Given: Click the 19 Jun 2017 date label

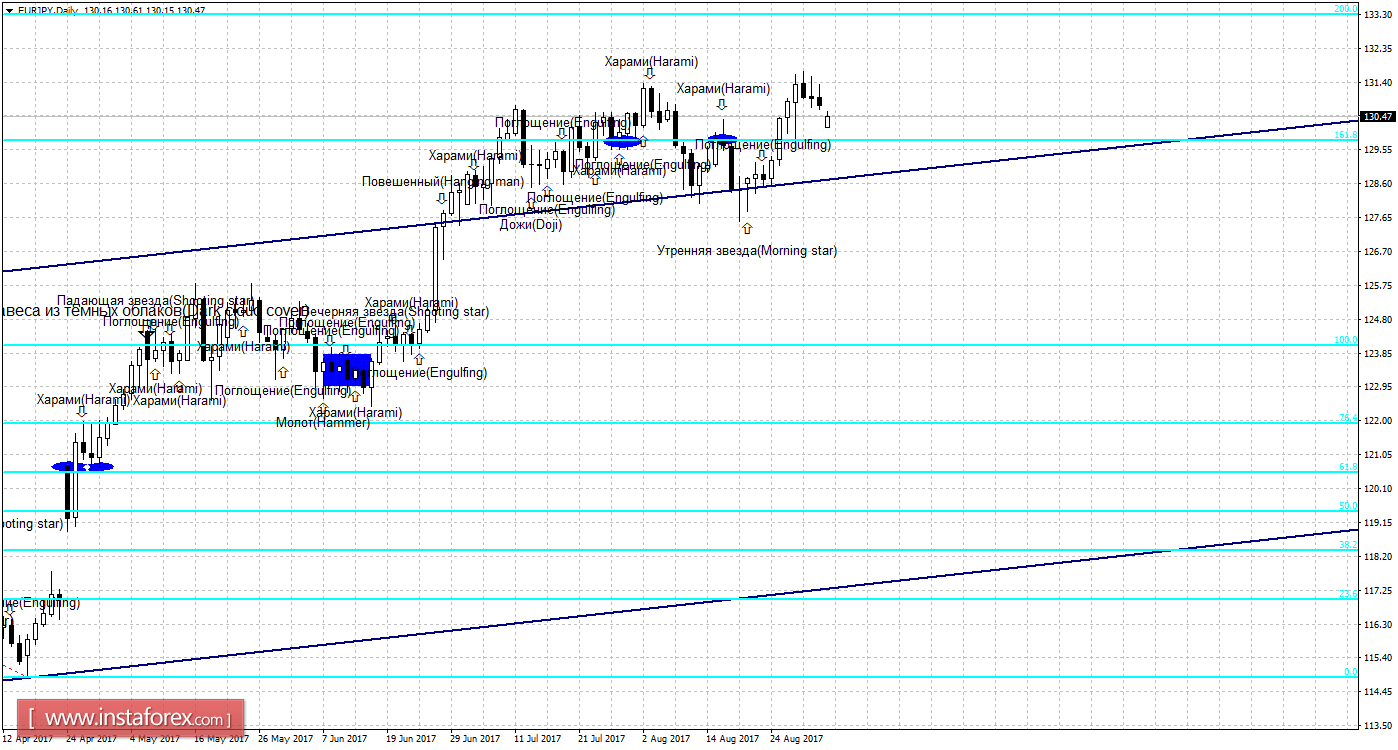Looking at the screenshot, I should [412, 740].
